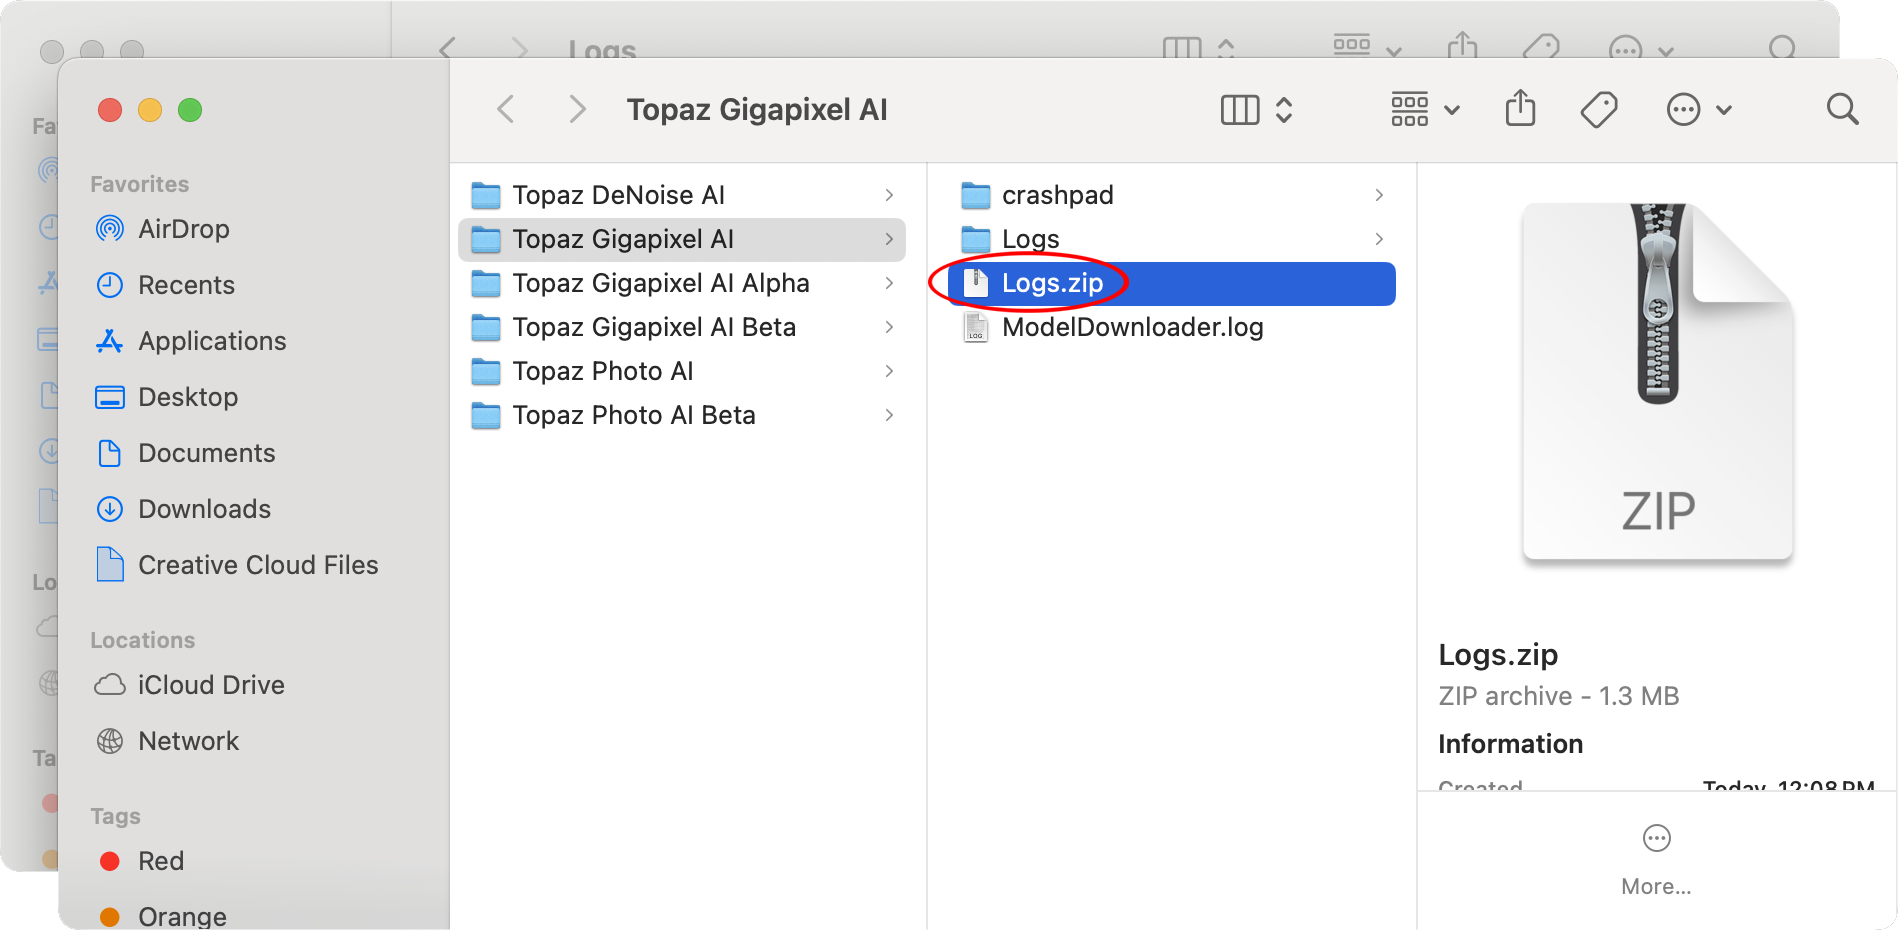Screen dimensions: 1898x930
Task: Click the Creative Cloud Files document icon
Action: [x=110, y=564]
